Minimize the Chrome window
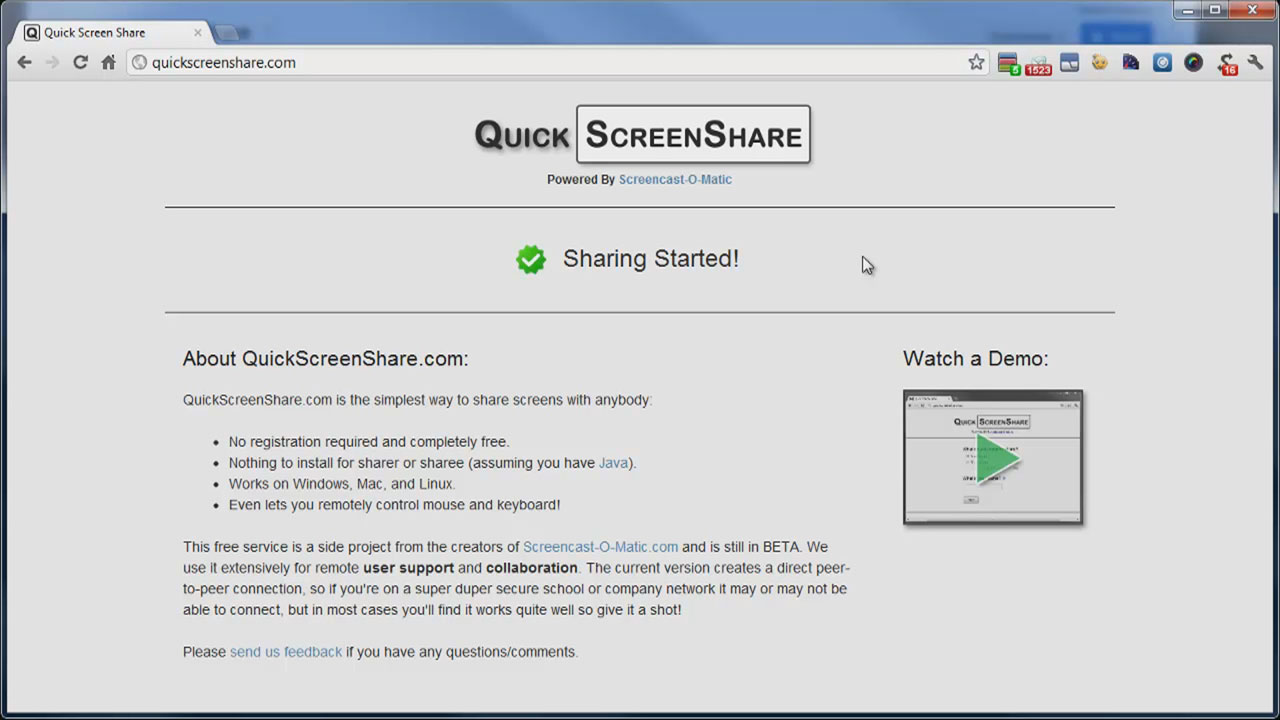Image resolution: width=1280 pixels, height=720 pixels. coord(1188,10)
